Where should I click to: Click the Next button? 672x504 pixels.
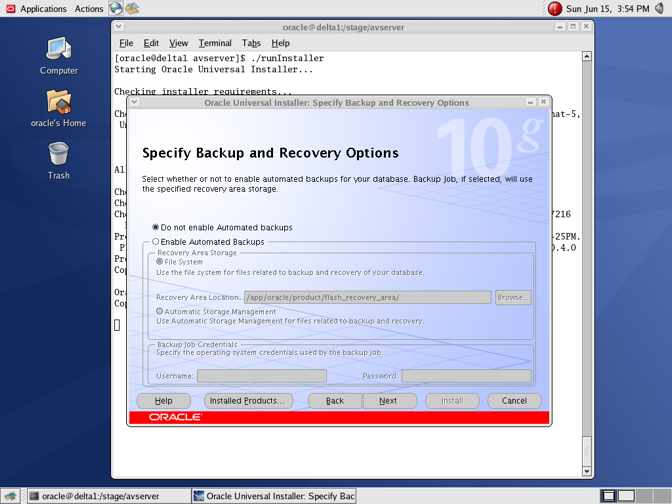[390, 401]
